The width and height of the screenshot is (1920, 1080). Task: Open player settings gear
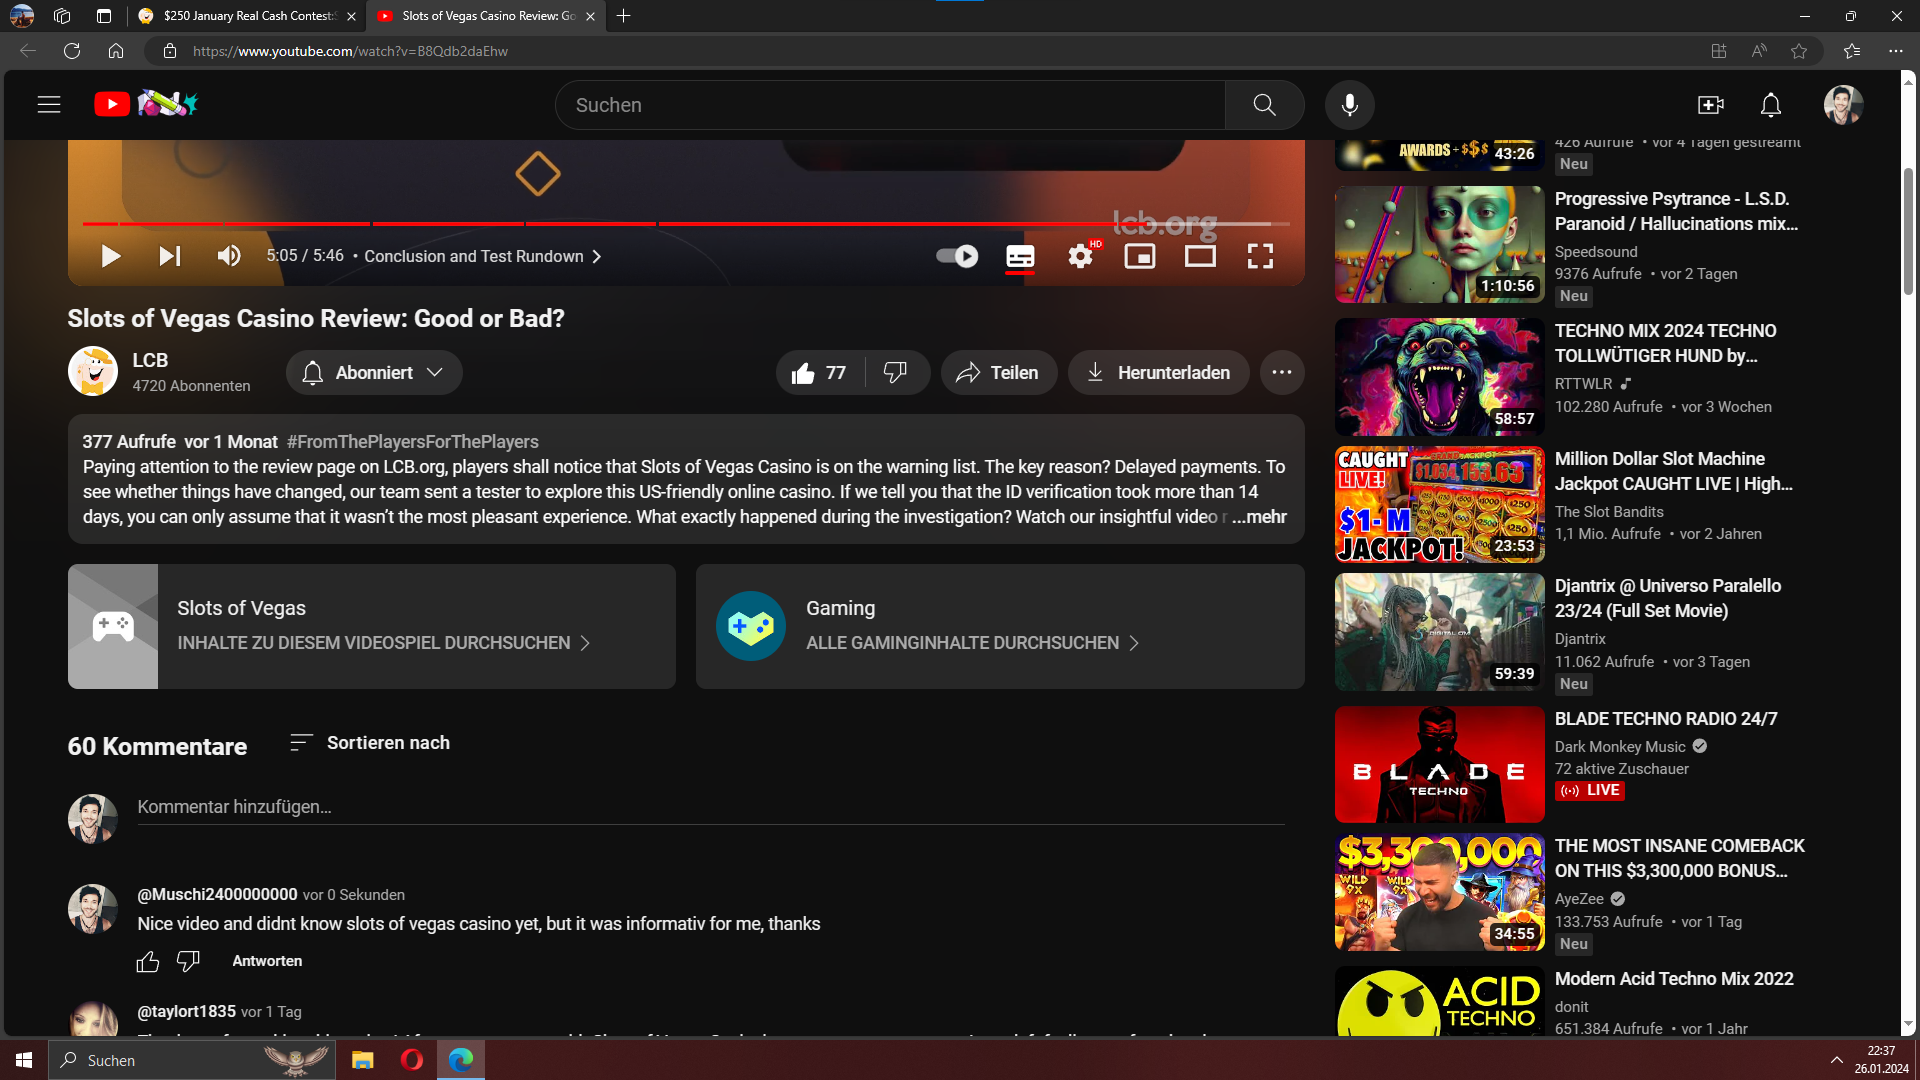click(x=1080, y=256)
